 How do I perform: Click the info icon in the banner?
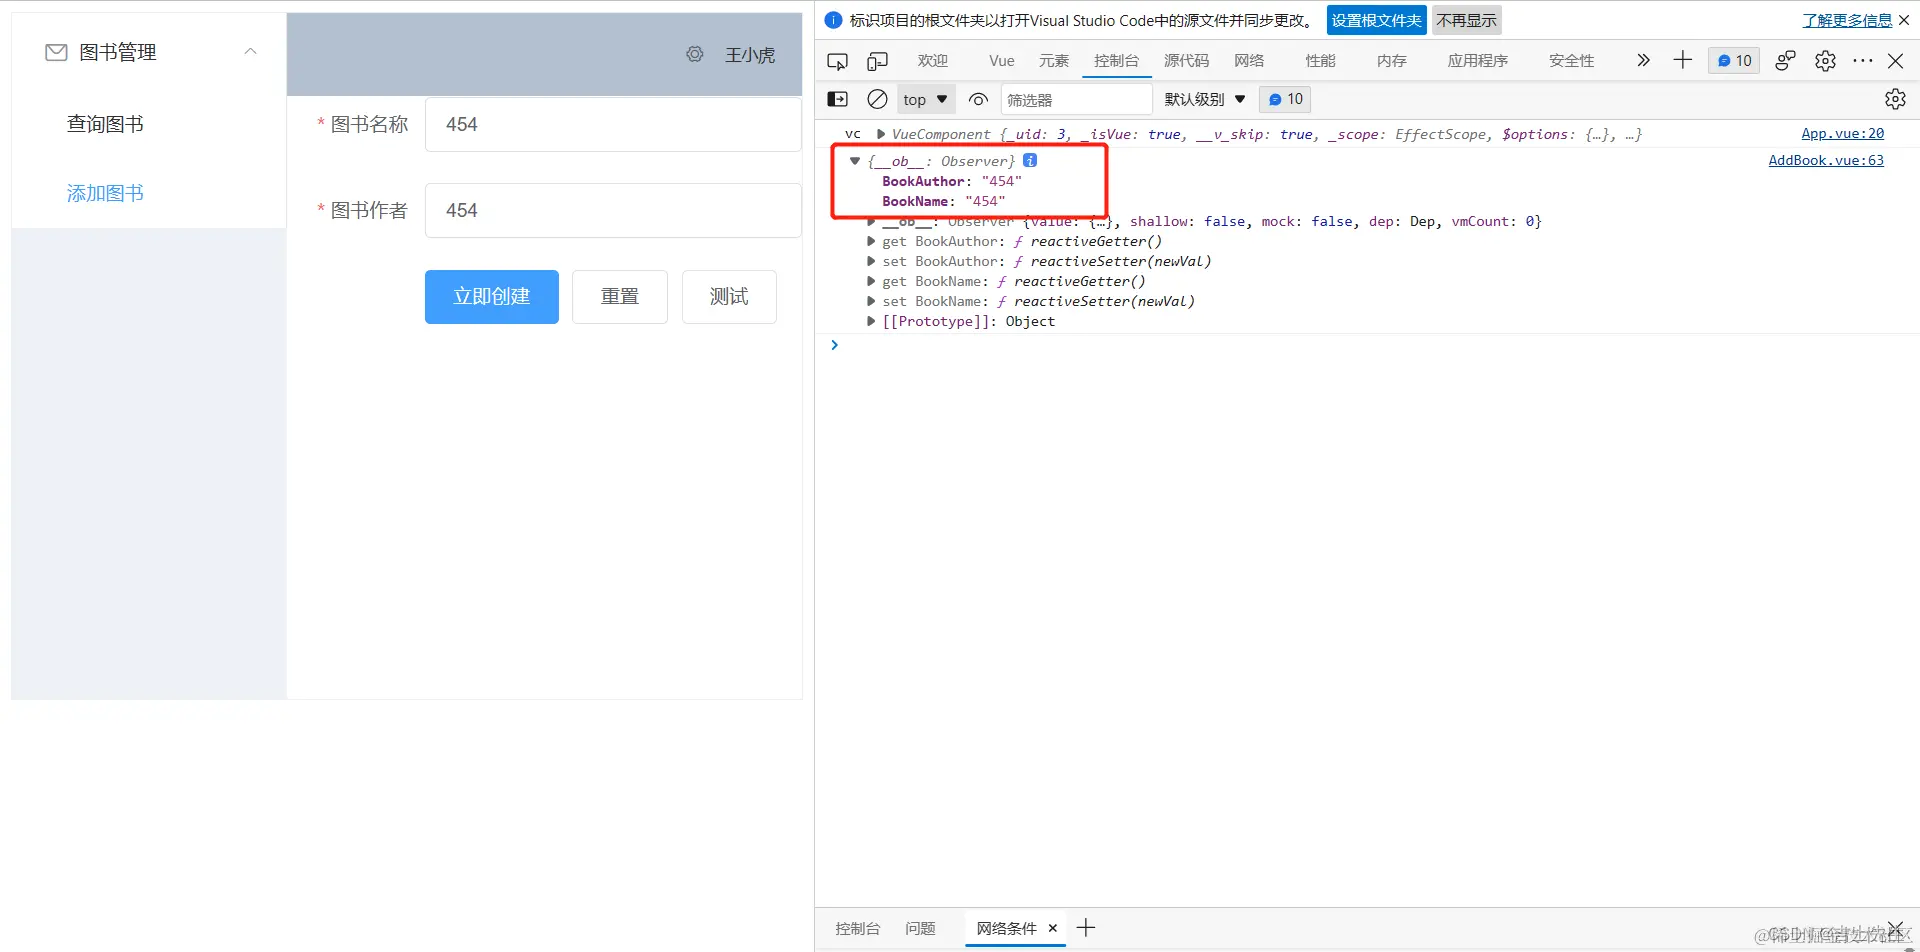click(833, 20)
